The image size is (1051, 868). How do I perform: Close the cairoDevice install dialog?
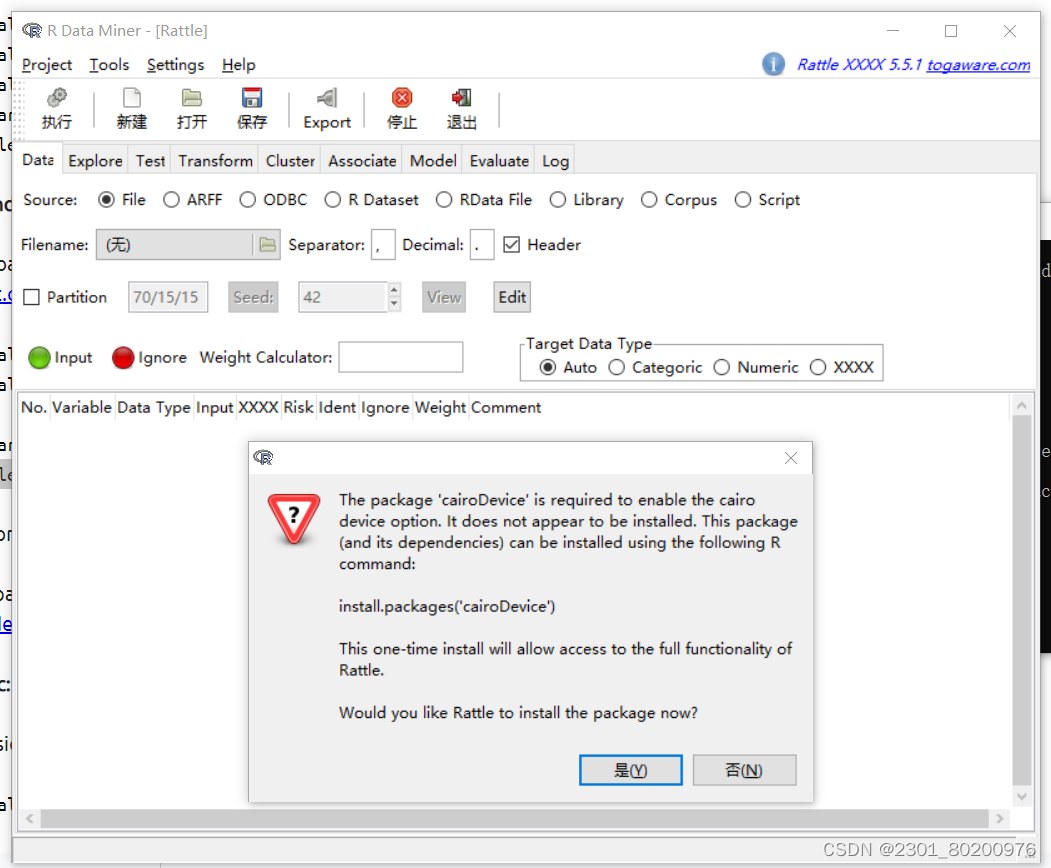(x=791, y=458)
